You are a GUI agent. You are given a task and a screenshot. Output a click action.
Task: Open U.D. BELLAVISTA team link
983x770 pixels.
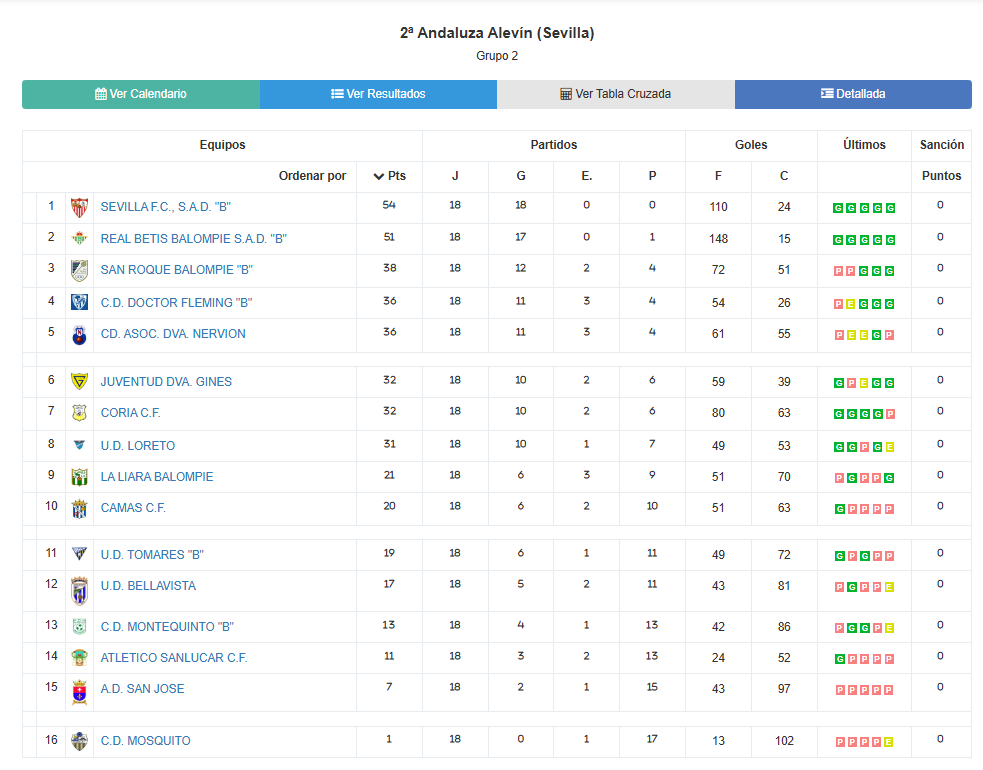coord(148,586)
